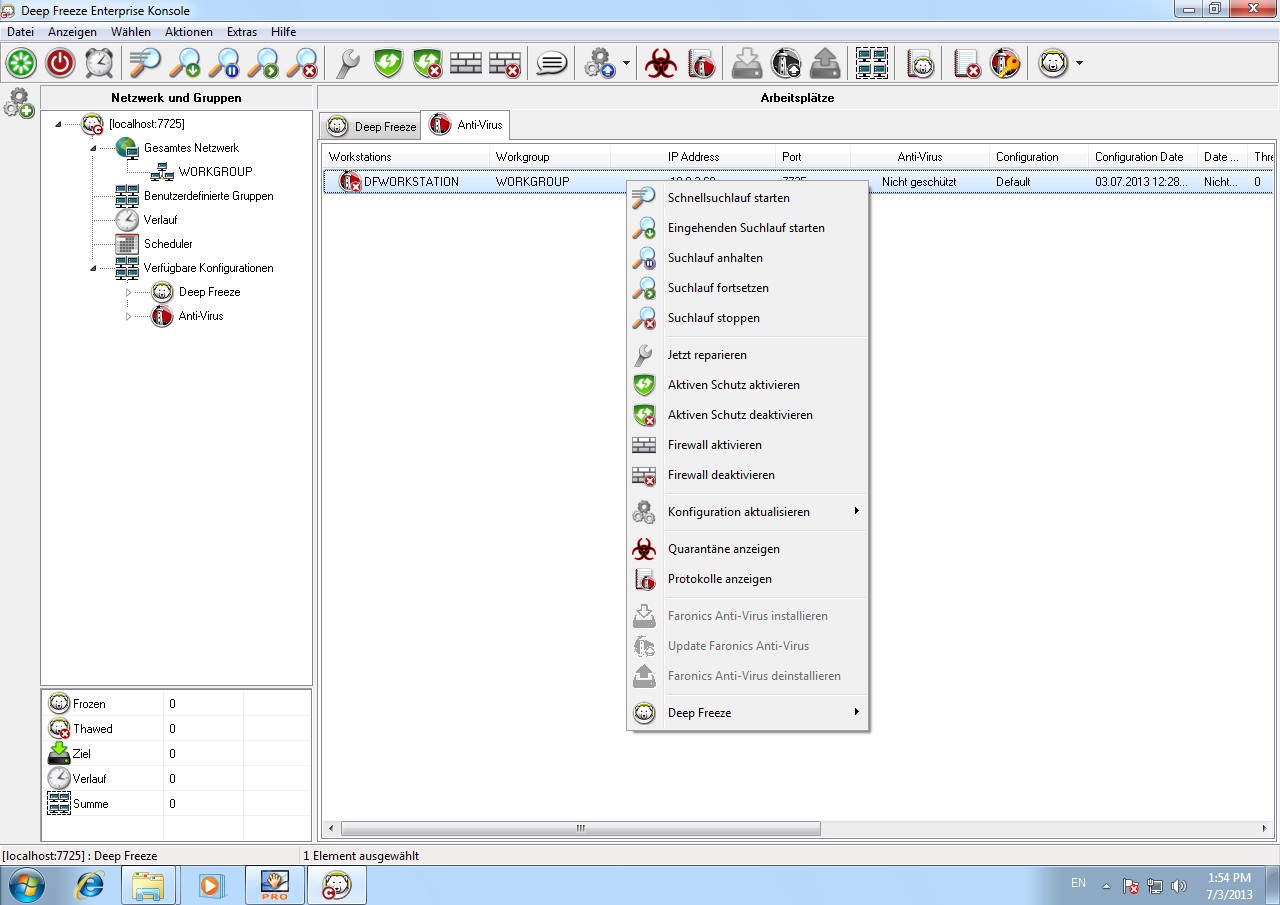Click the toolbar multiple computers grid icon

coord(872,64)
